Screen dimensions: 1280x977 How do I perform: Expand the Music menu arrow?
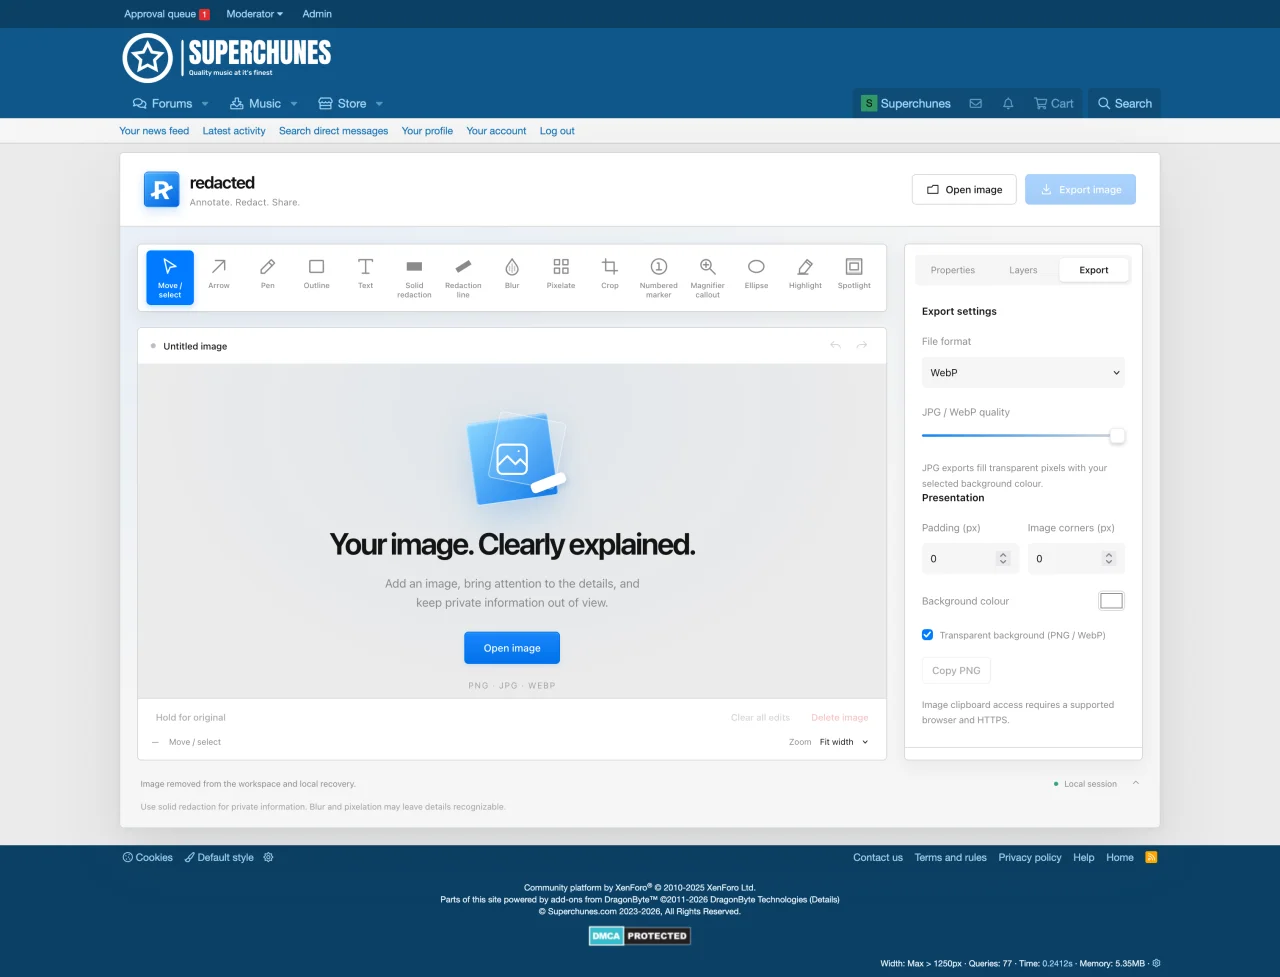tap(294, 104)
